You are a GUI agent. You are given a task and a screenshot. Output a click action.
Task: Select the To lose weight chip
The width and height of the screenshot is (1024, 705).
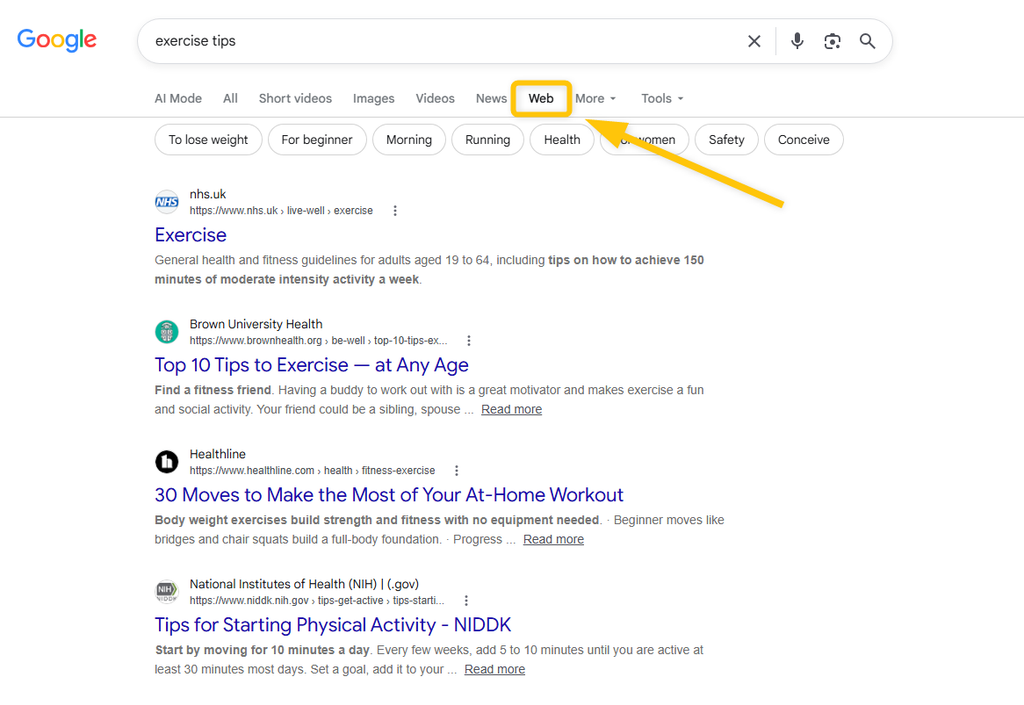pos(208,140)
